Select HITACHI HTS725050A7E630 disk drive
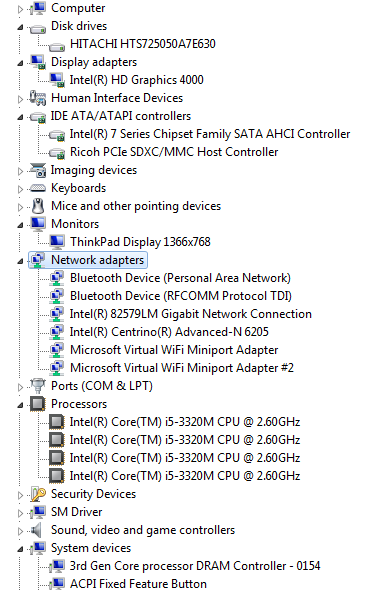Viewport: 379px width, 590px height. tap(143, 44)
